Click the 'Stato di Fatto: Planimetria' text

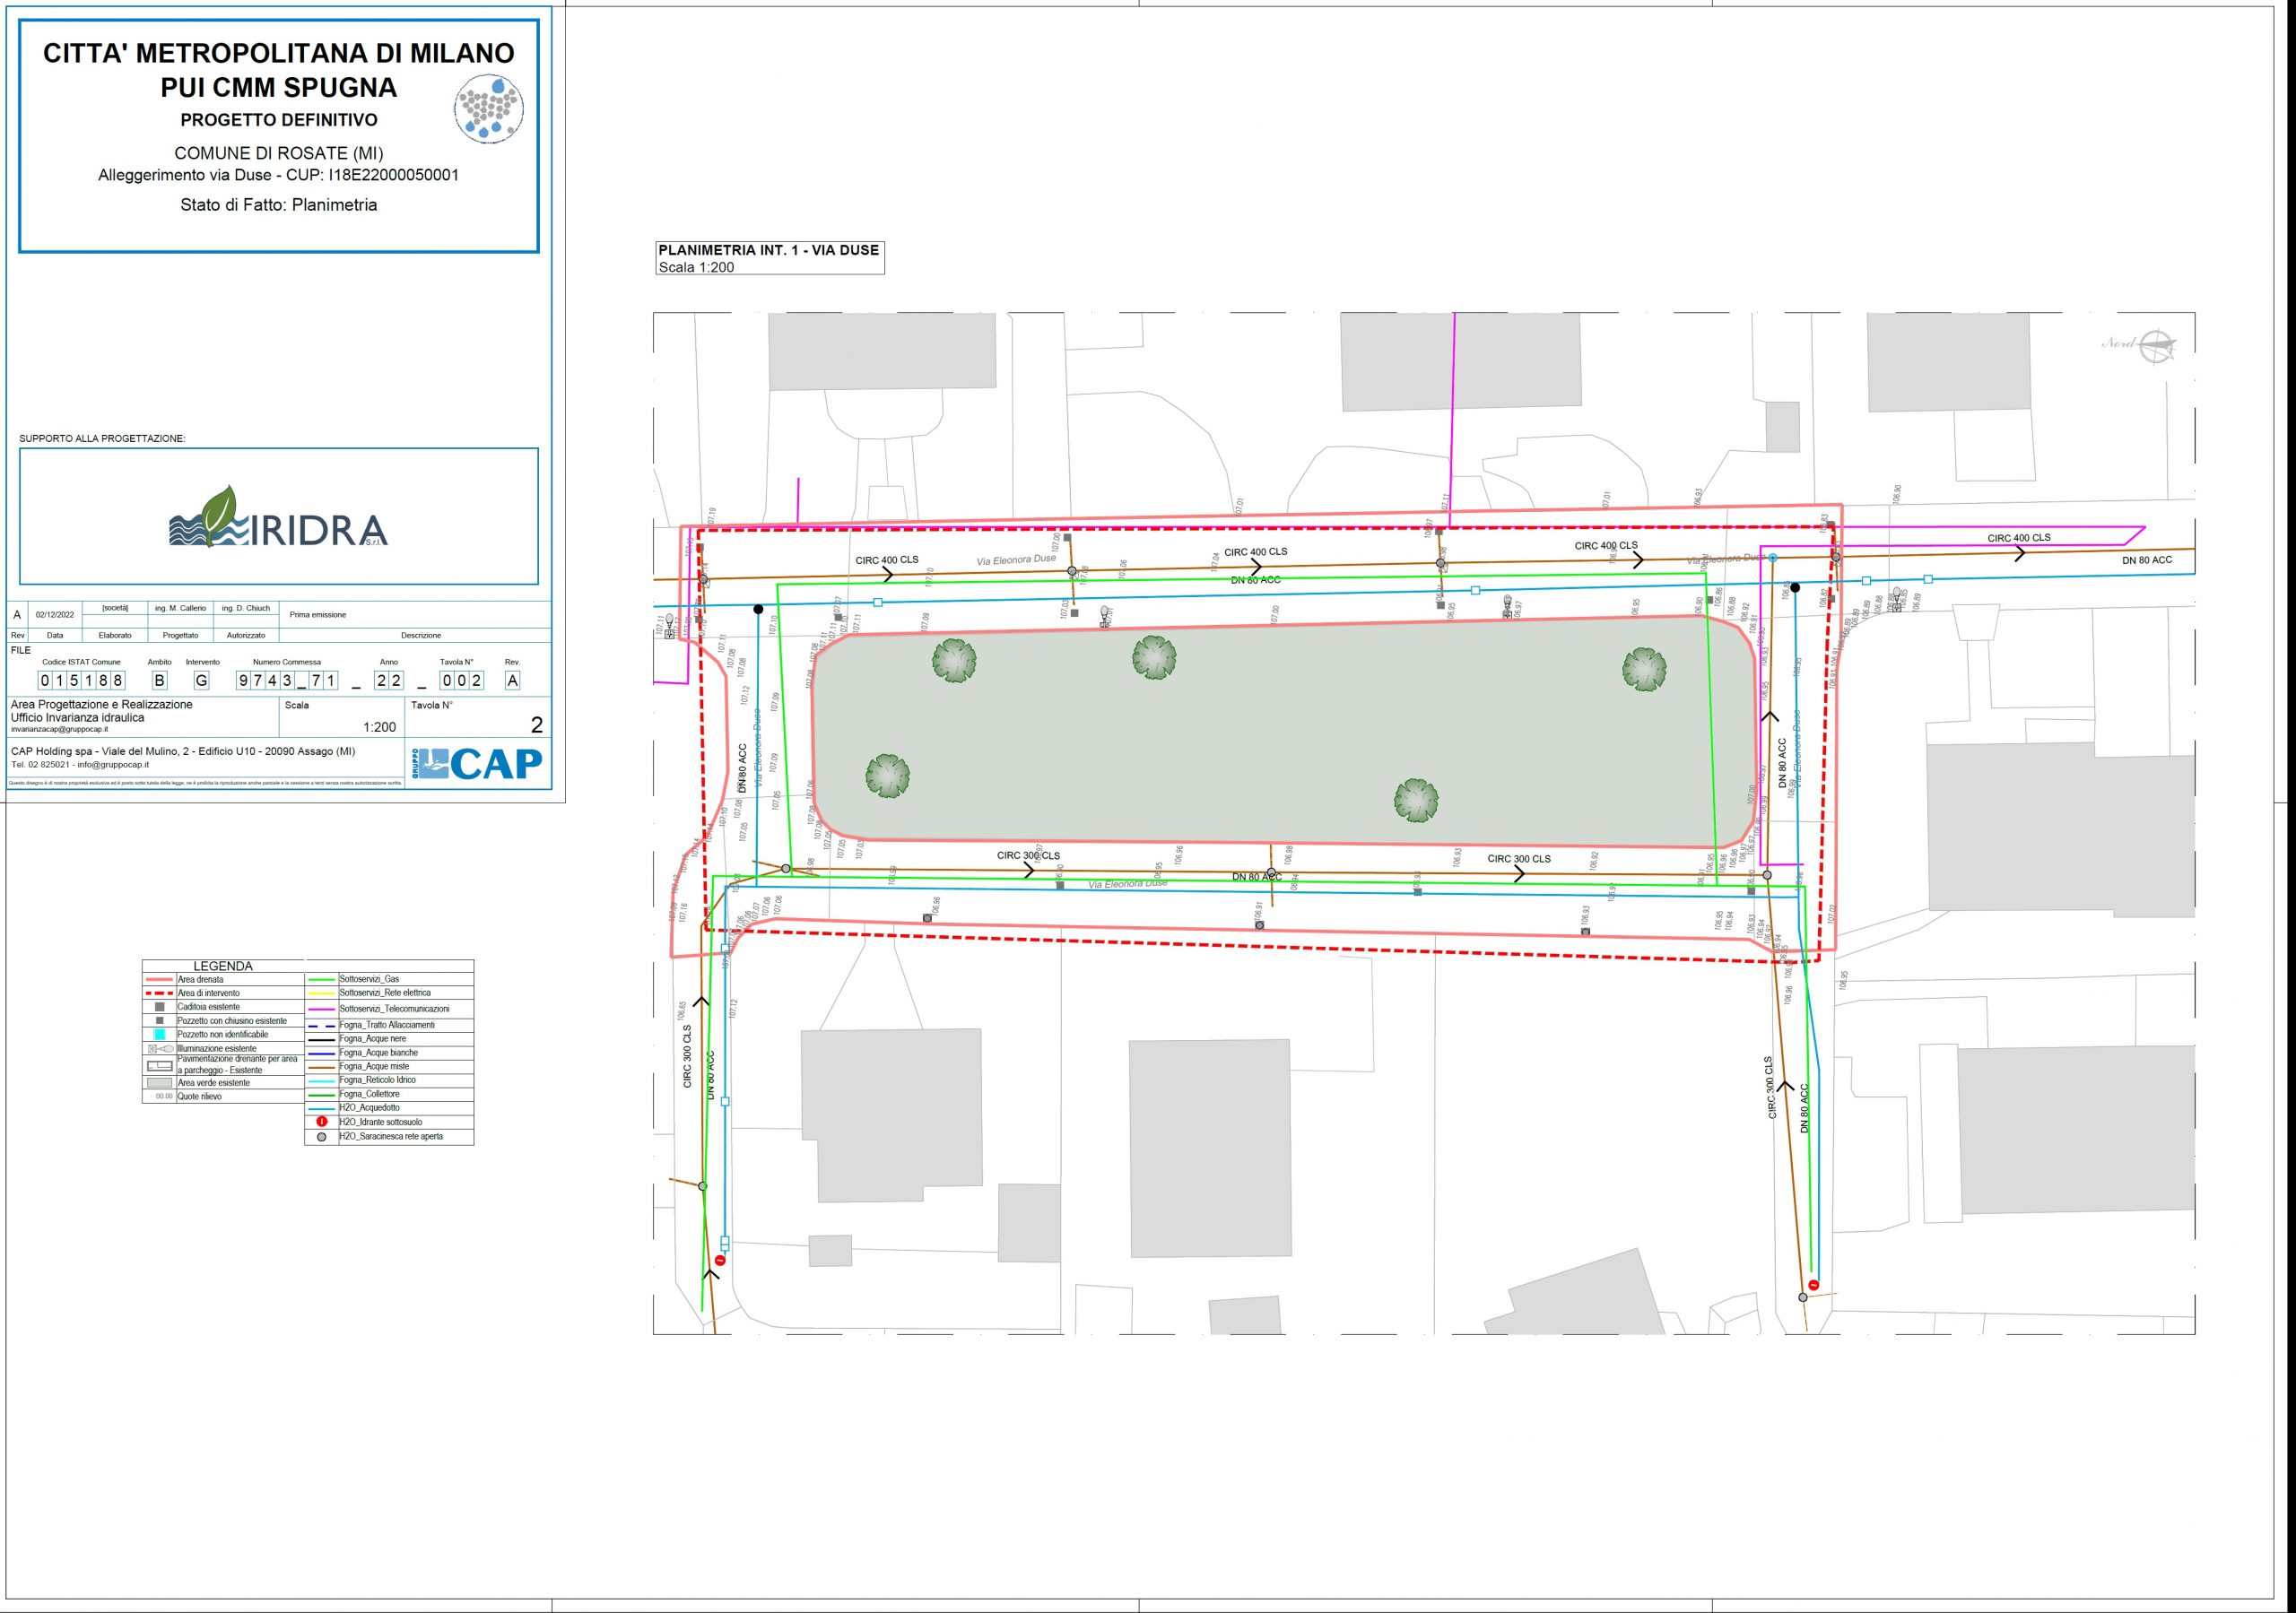(x=278, y=205)
